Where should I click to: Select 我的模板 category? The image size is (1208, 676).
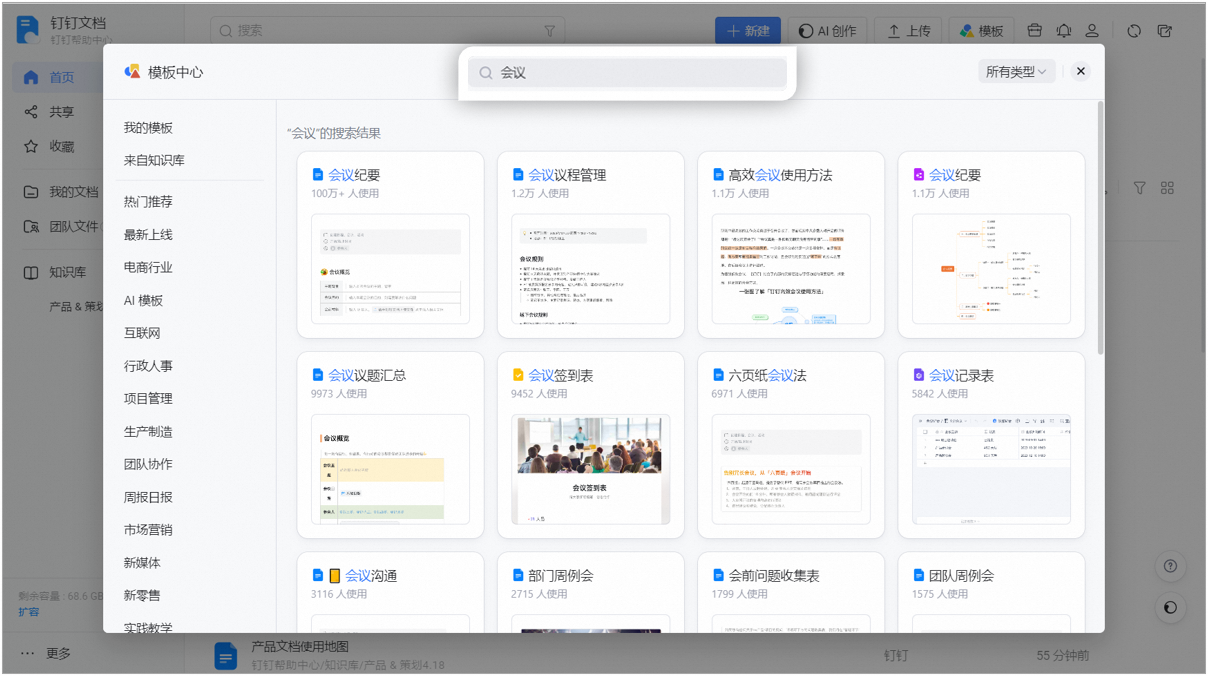148,128
